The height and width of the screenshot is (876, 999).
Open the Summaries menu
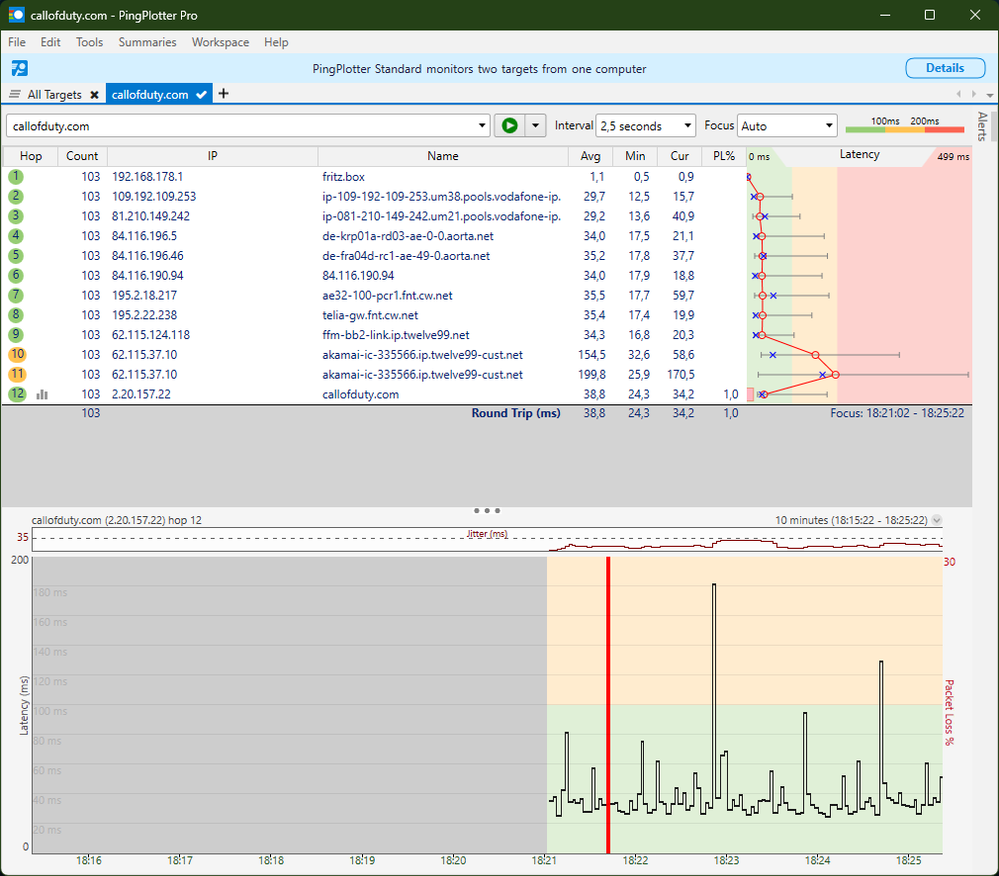147,42
